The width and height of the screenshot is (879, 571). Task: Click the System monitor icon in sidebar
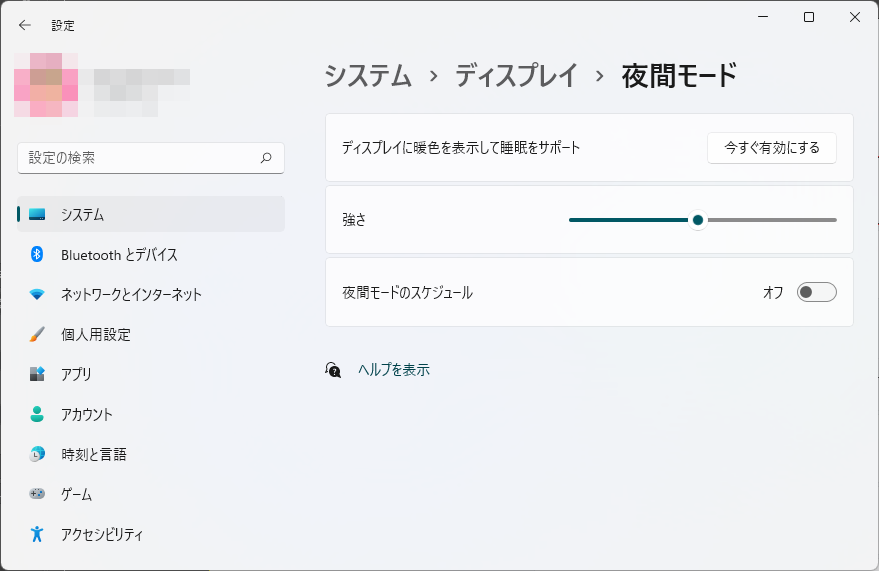[37, 214]
